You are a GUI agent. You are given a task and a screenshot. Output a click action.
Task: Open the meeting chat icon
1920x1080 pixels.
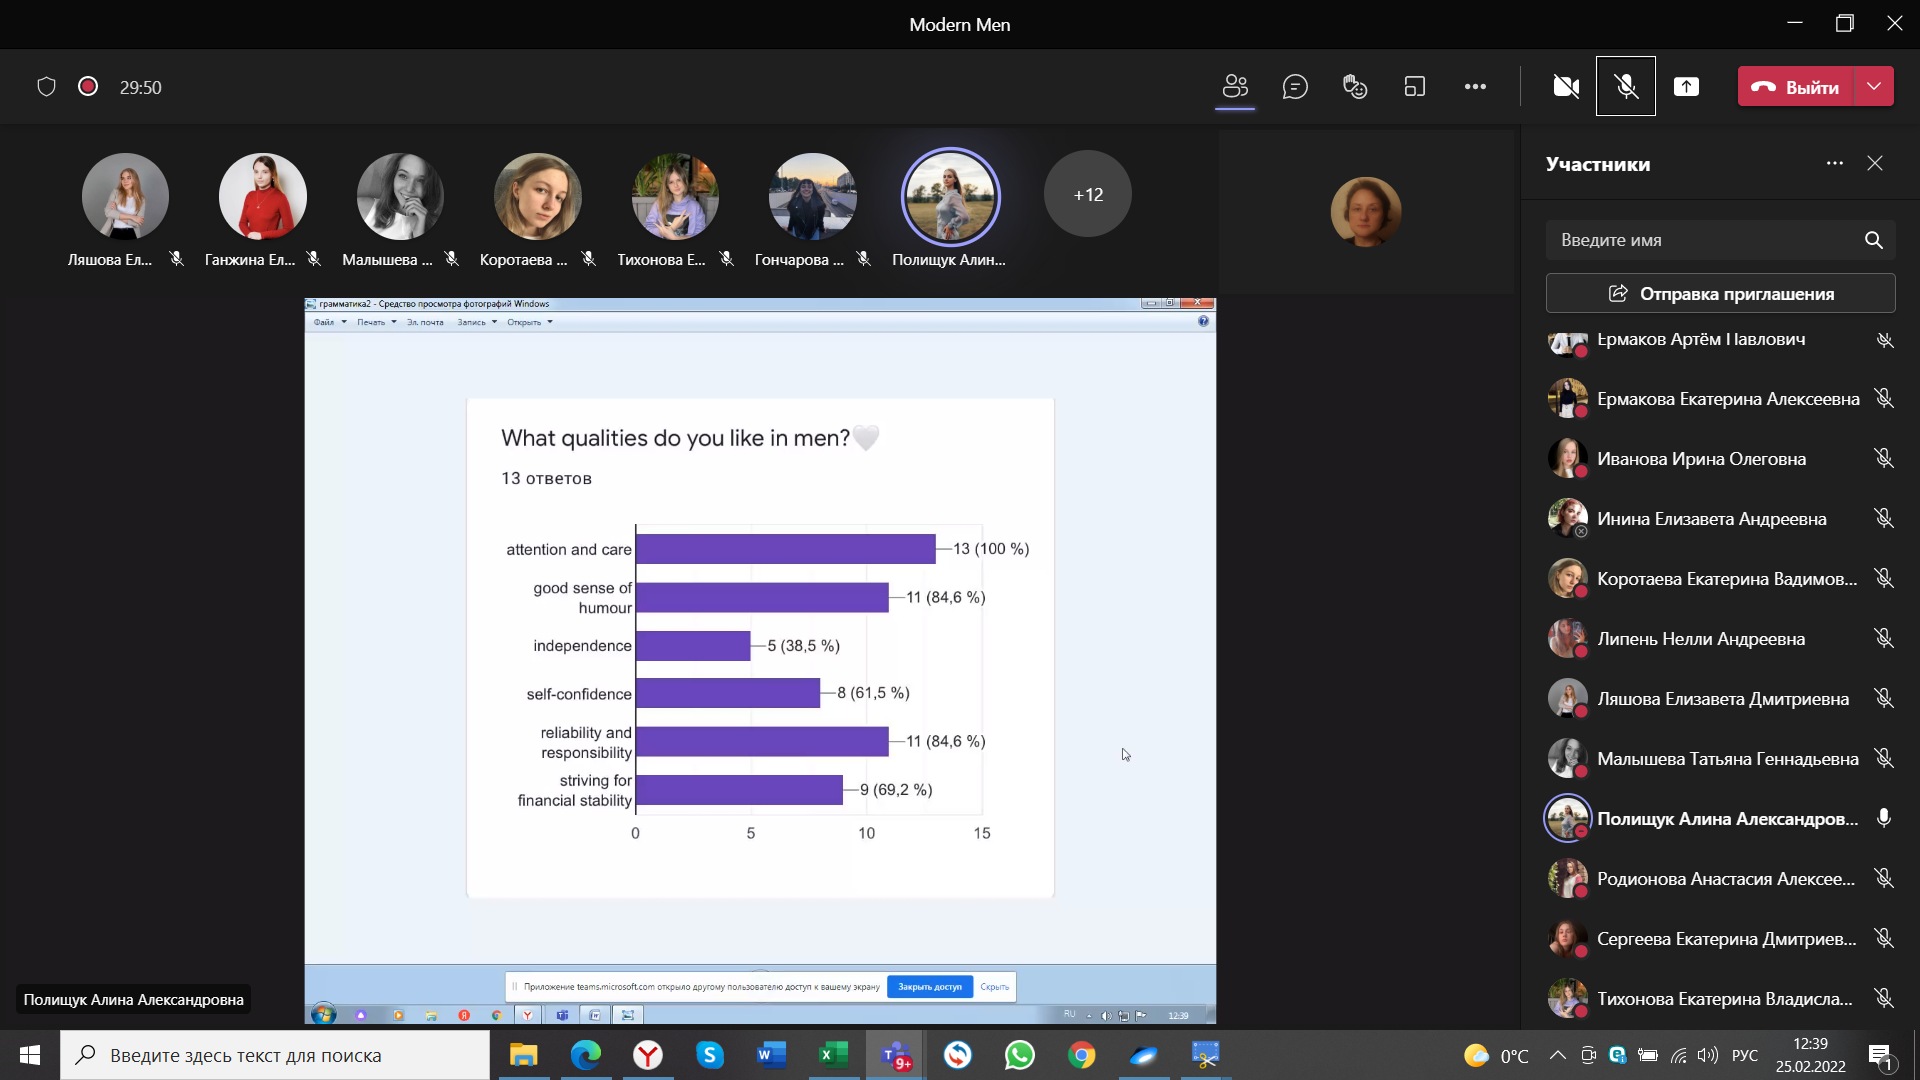[x=1296, y=86]
